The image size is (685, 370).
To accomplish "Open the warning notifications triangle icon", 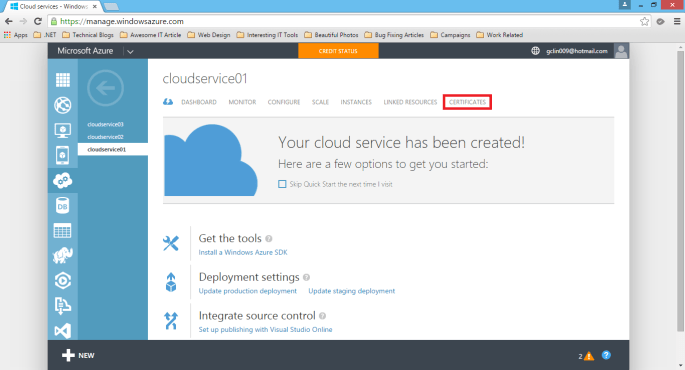I will (x=588, y=356).
